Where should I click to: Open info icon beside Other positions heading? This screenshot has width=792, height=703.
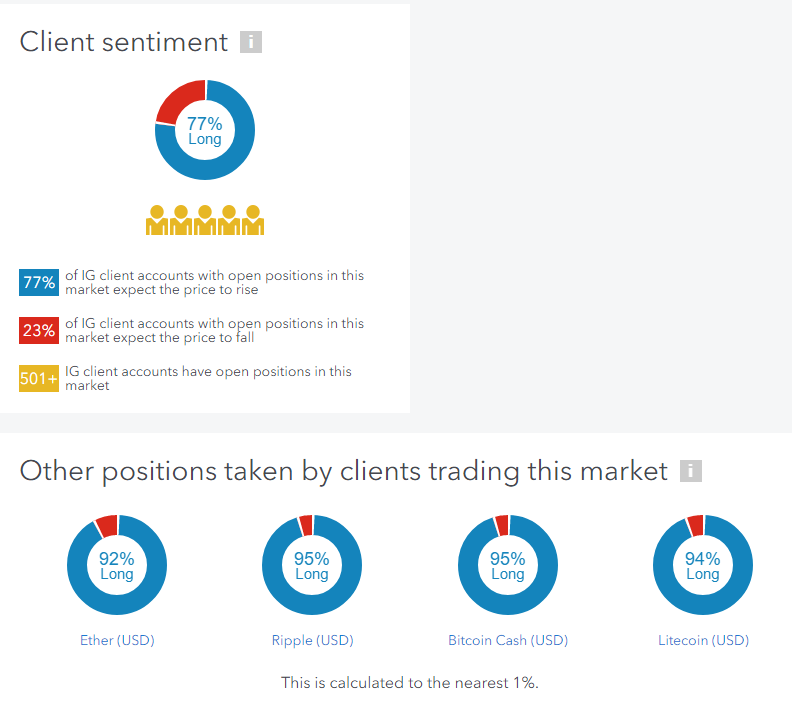click(690, 471)
